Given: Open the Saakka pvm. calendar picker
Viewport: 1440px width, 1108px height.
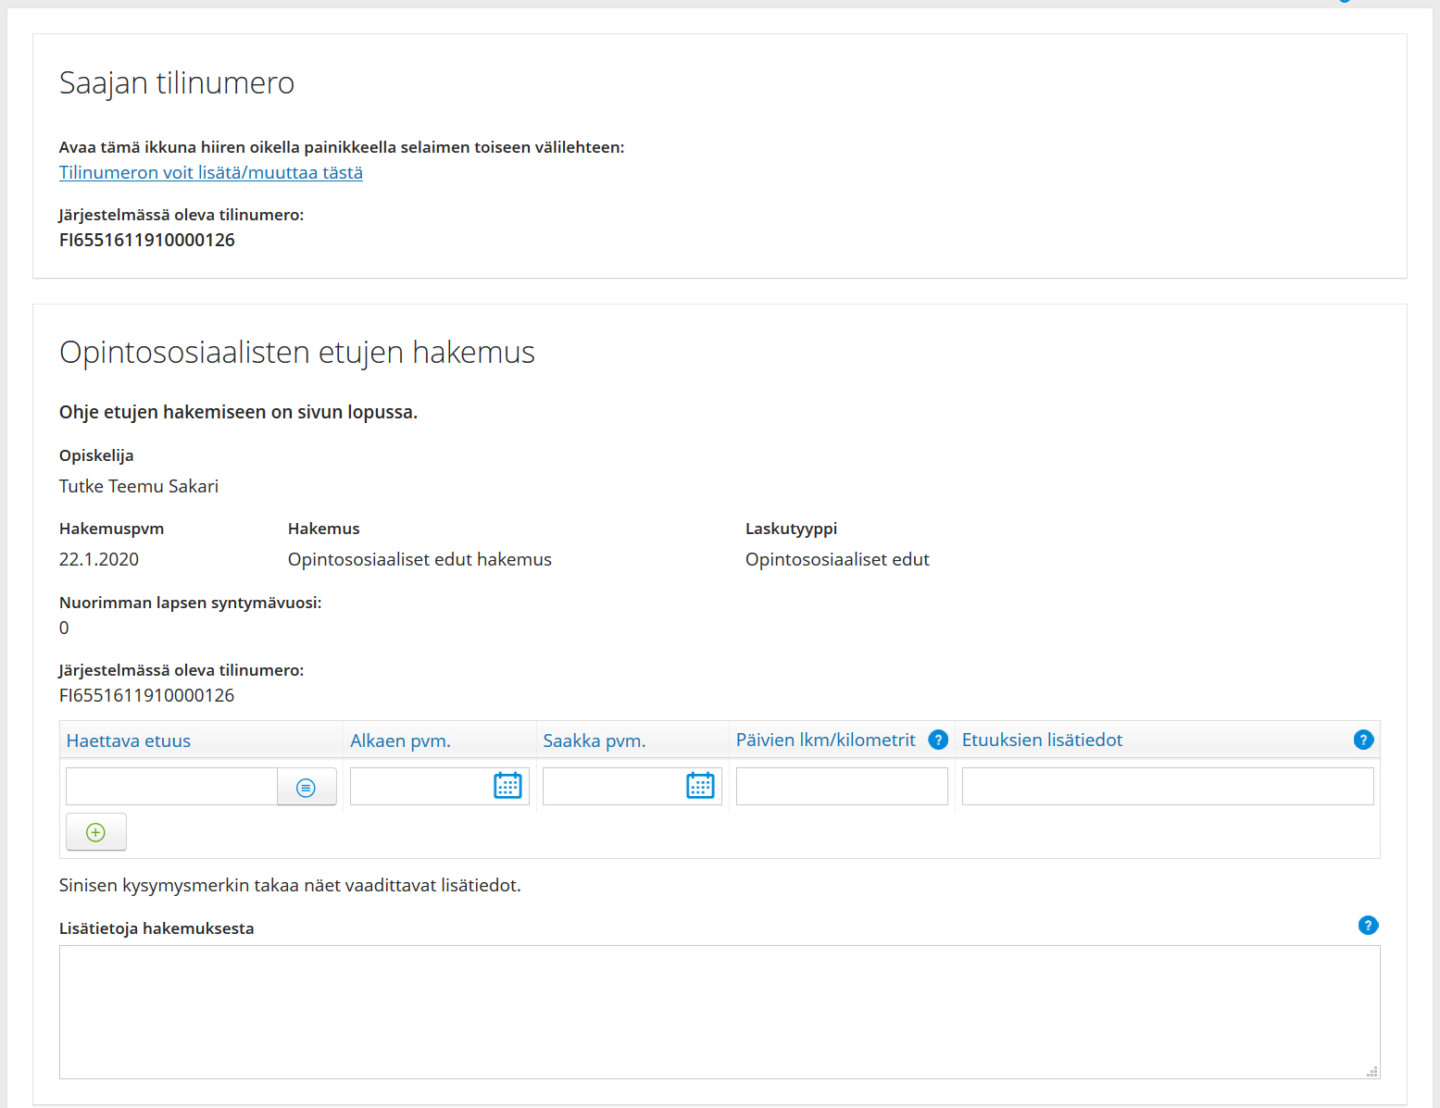Looking at the screenshot, I should pyautogui.click(x=700, y=786).
